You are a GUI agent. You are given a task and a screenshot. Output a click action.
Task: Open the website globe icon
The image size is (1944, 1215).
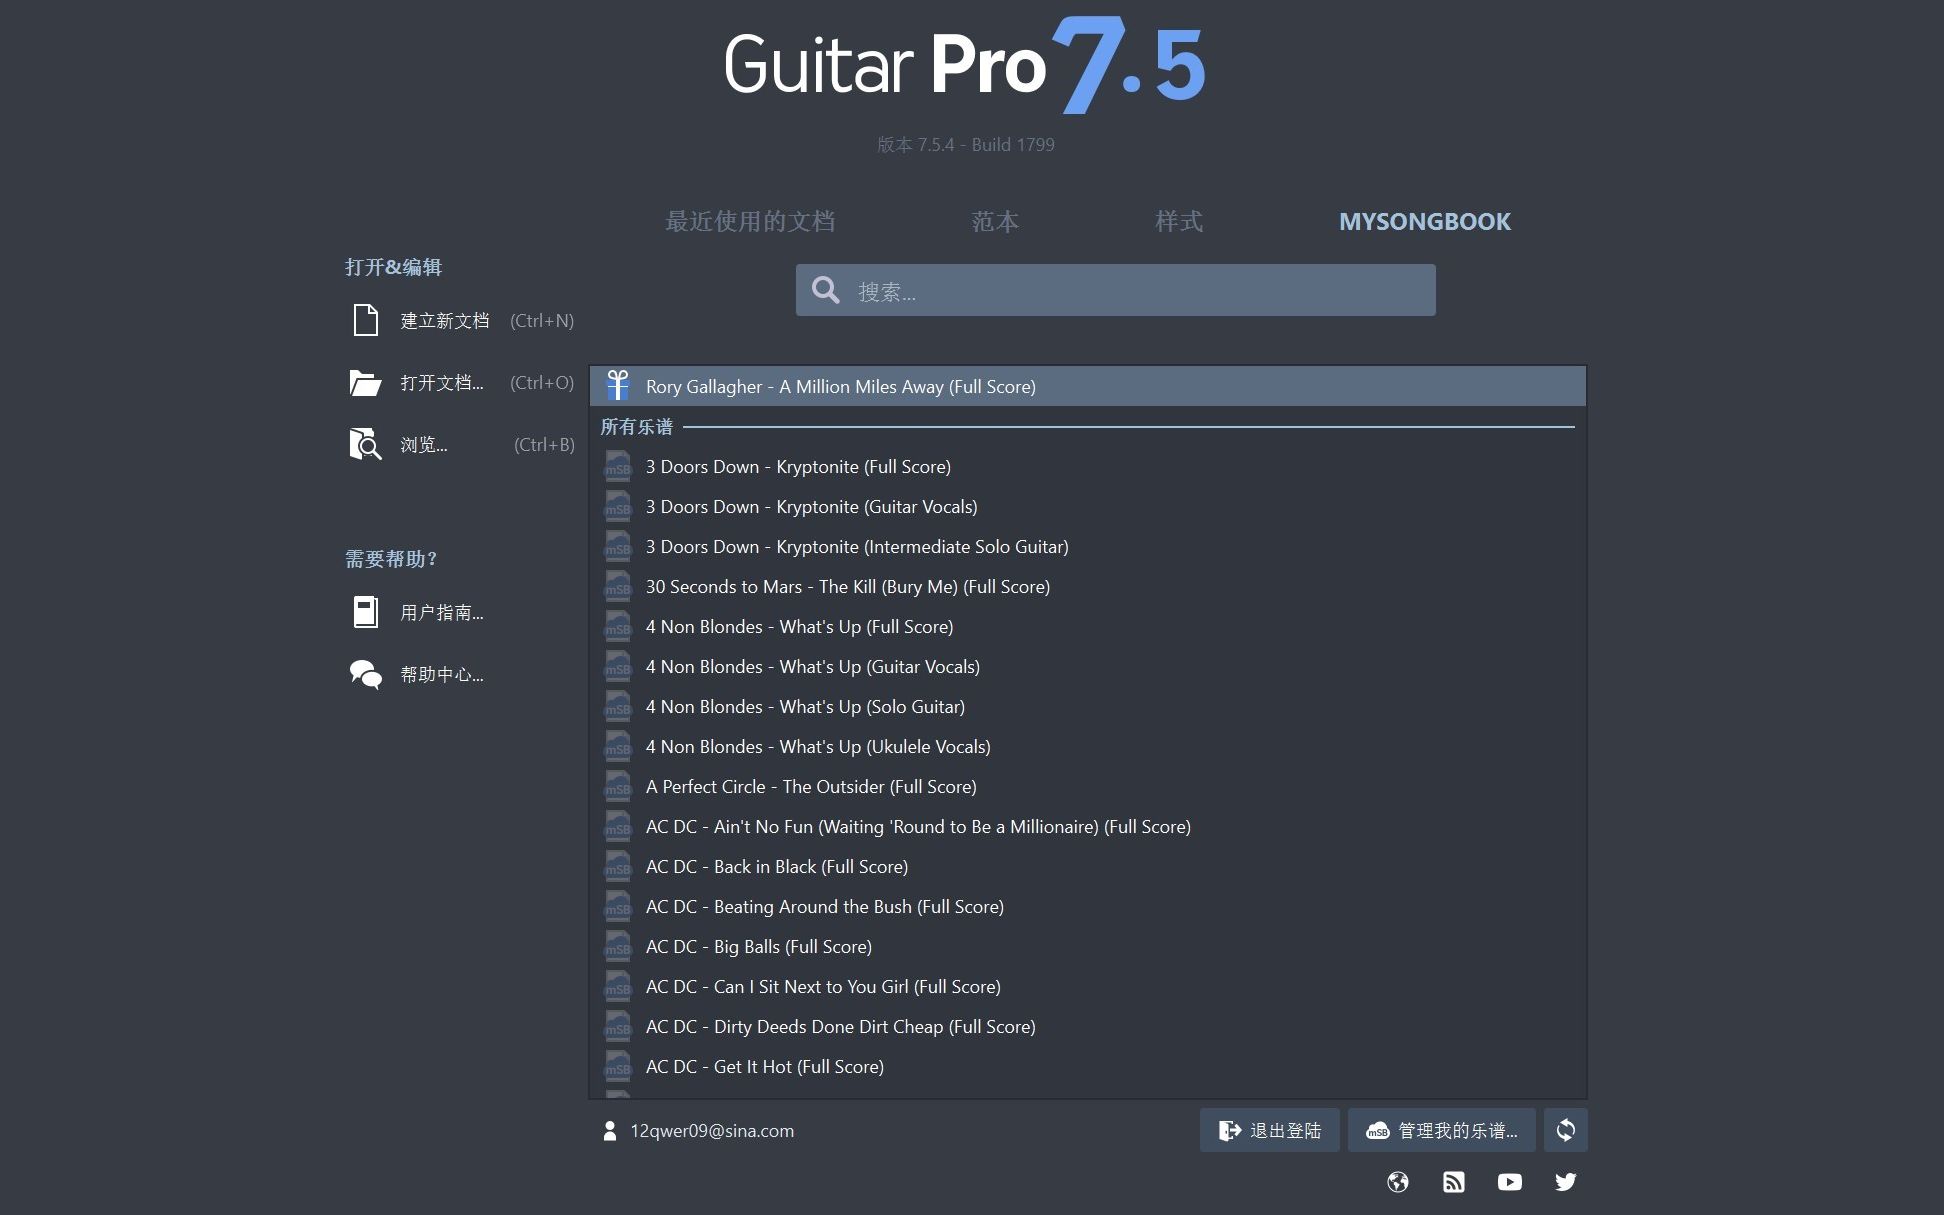[x=1398, y=1182]
